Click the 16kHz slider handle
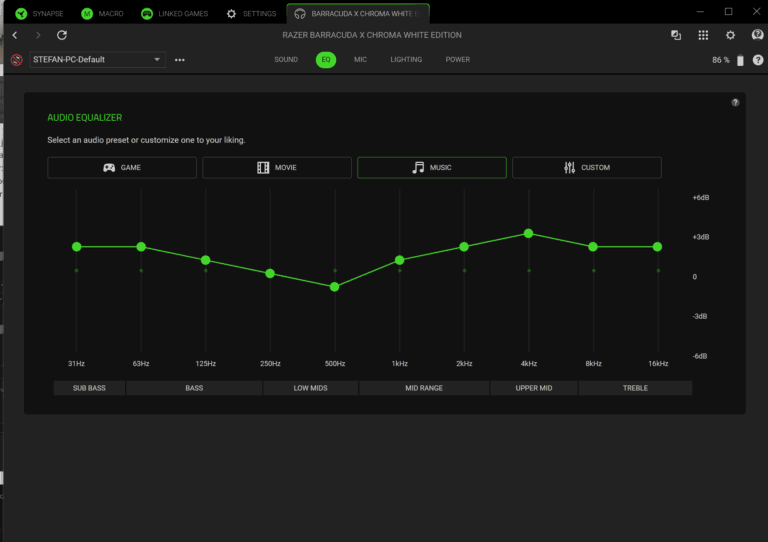This screenshot has height=542, width=768. coord(657,247)
